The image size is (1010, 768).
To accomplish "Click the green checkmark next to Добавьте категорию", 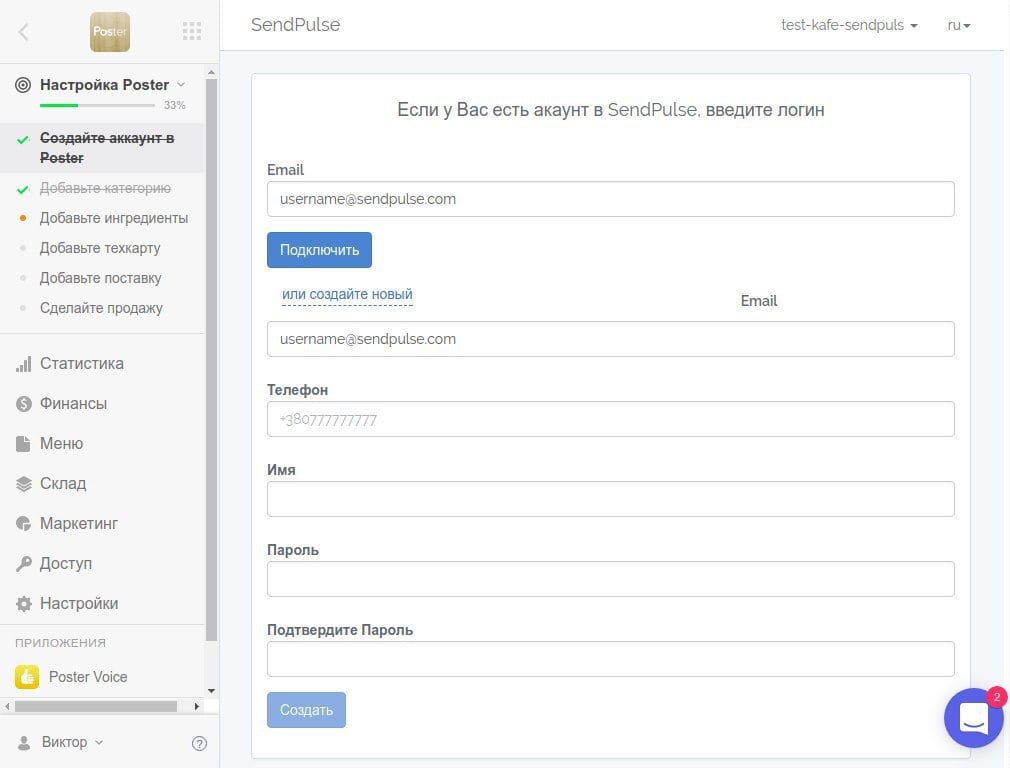I will click(23, 189).
